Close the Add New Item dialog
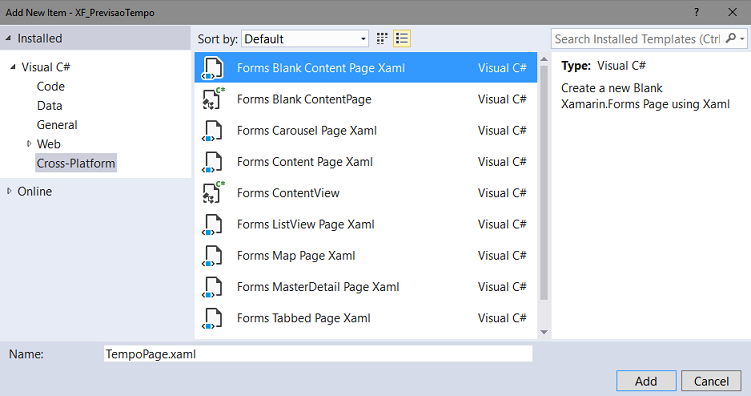This screenshot has width=751, height=396. click(732, 12)
